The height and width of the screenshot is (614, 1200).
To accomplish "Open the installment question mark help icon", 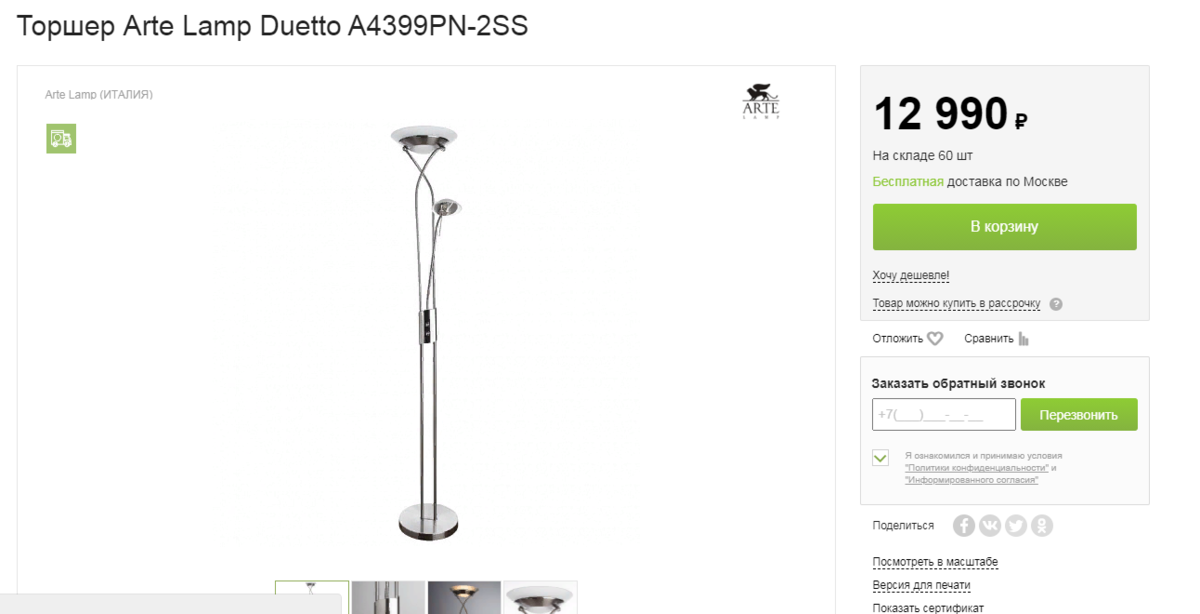I will tap(1056, 304).
